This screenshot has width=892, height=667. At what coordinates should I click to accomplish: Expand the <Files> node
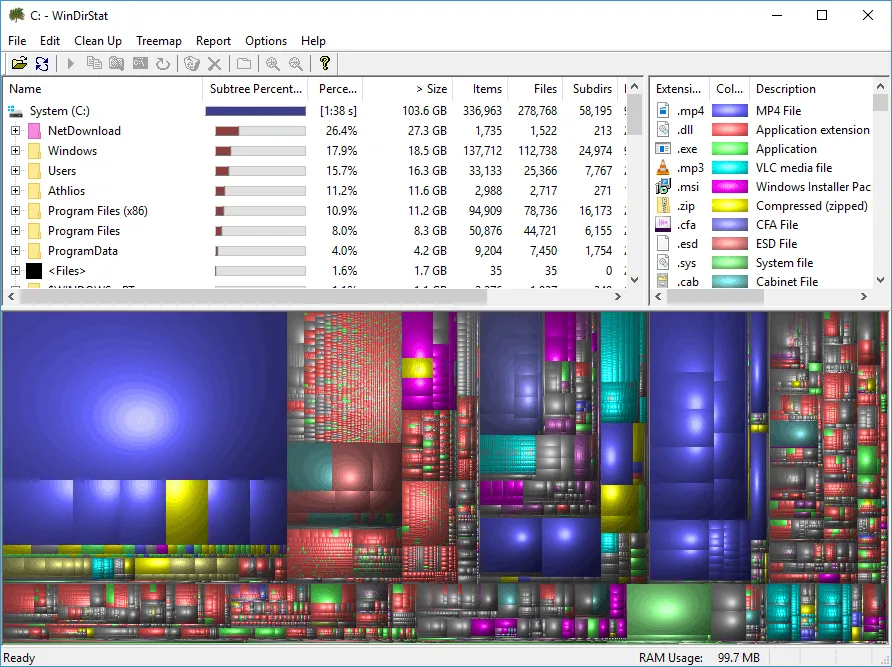pos(15,271)
